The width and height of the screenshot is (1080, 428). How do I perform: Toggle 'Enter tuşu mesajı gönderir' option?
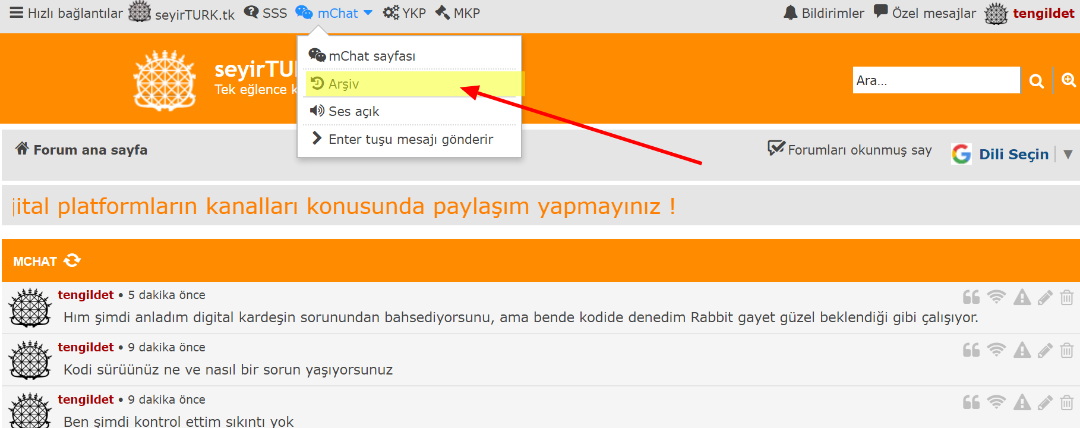(x=410, y=139)
